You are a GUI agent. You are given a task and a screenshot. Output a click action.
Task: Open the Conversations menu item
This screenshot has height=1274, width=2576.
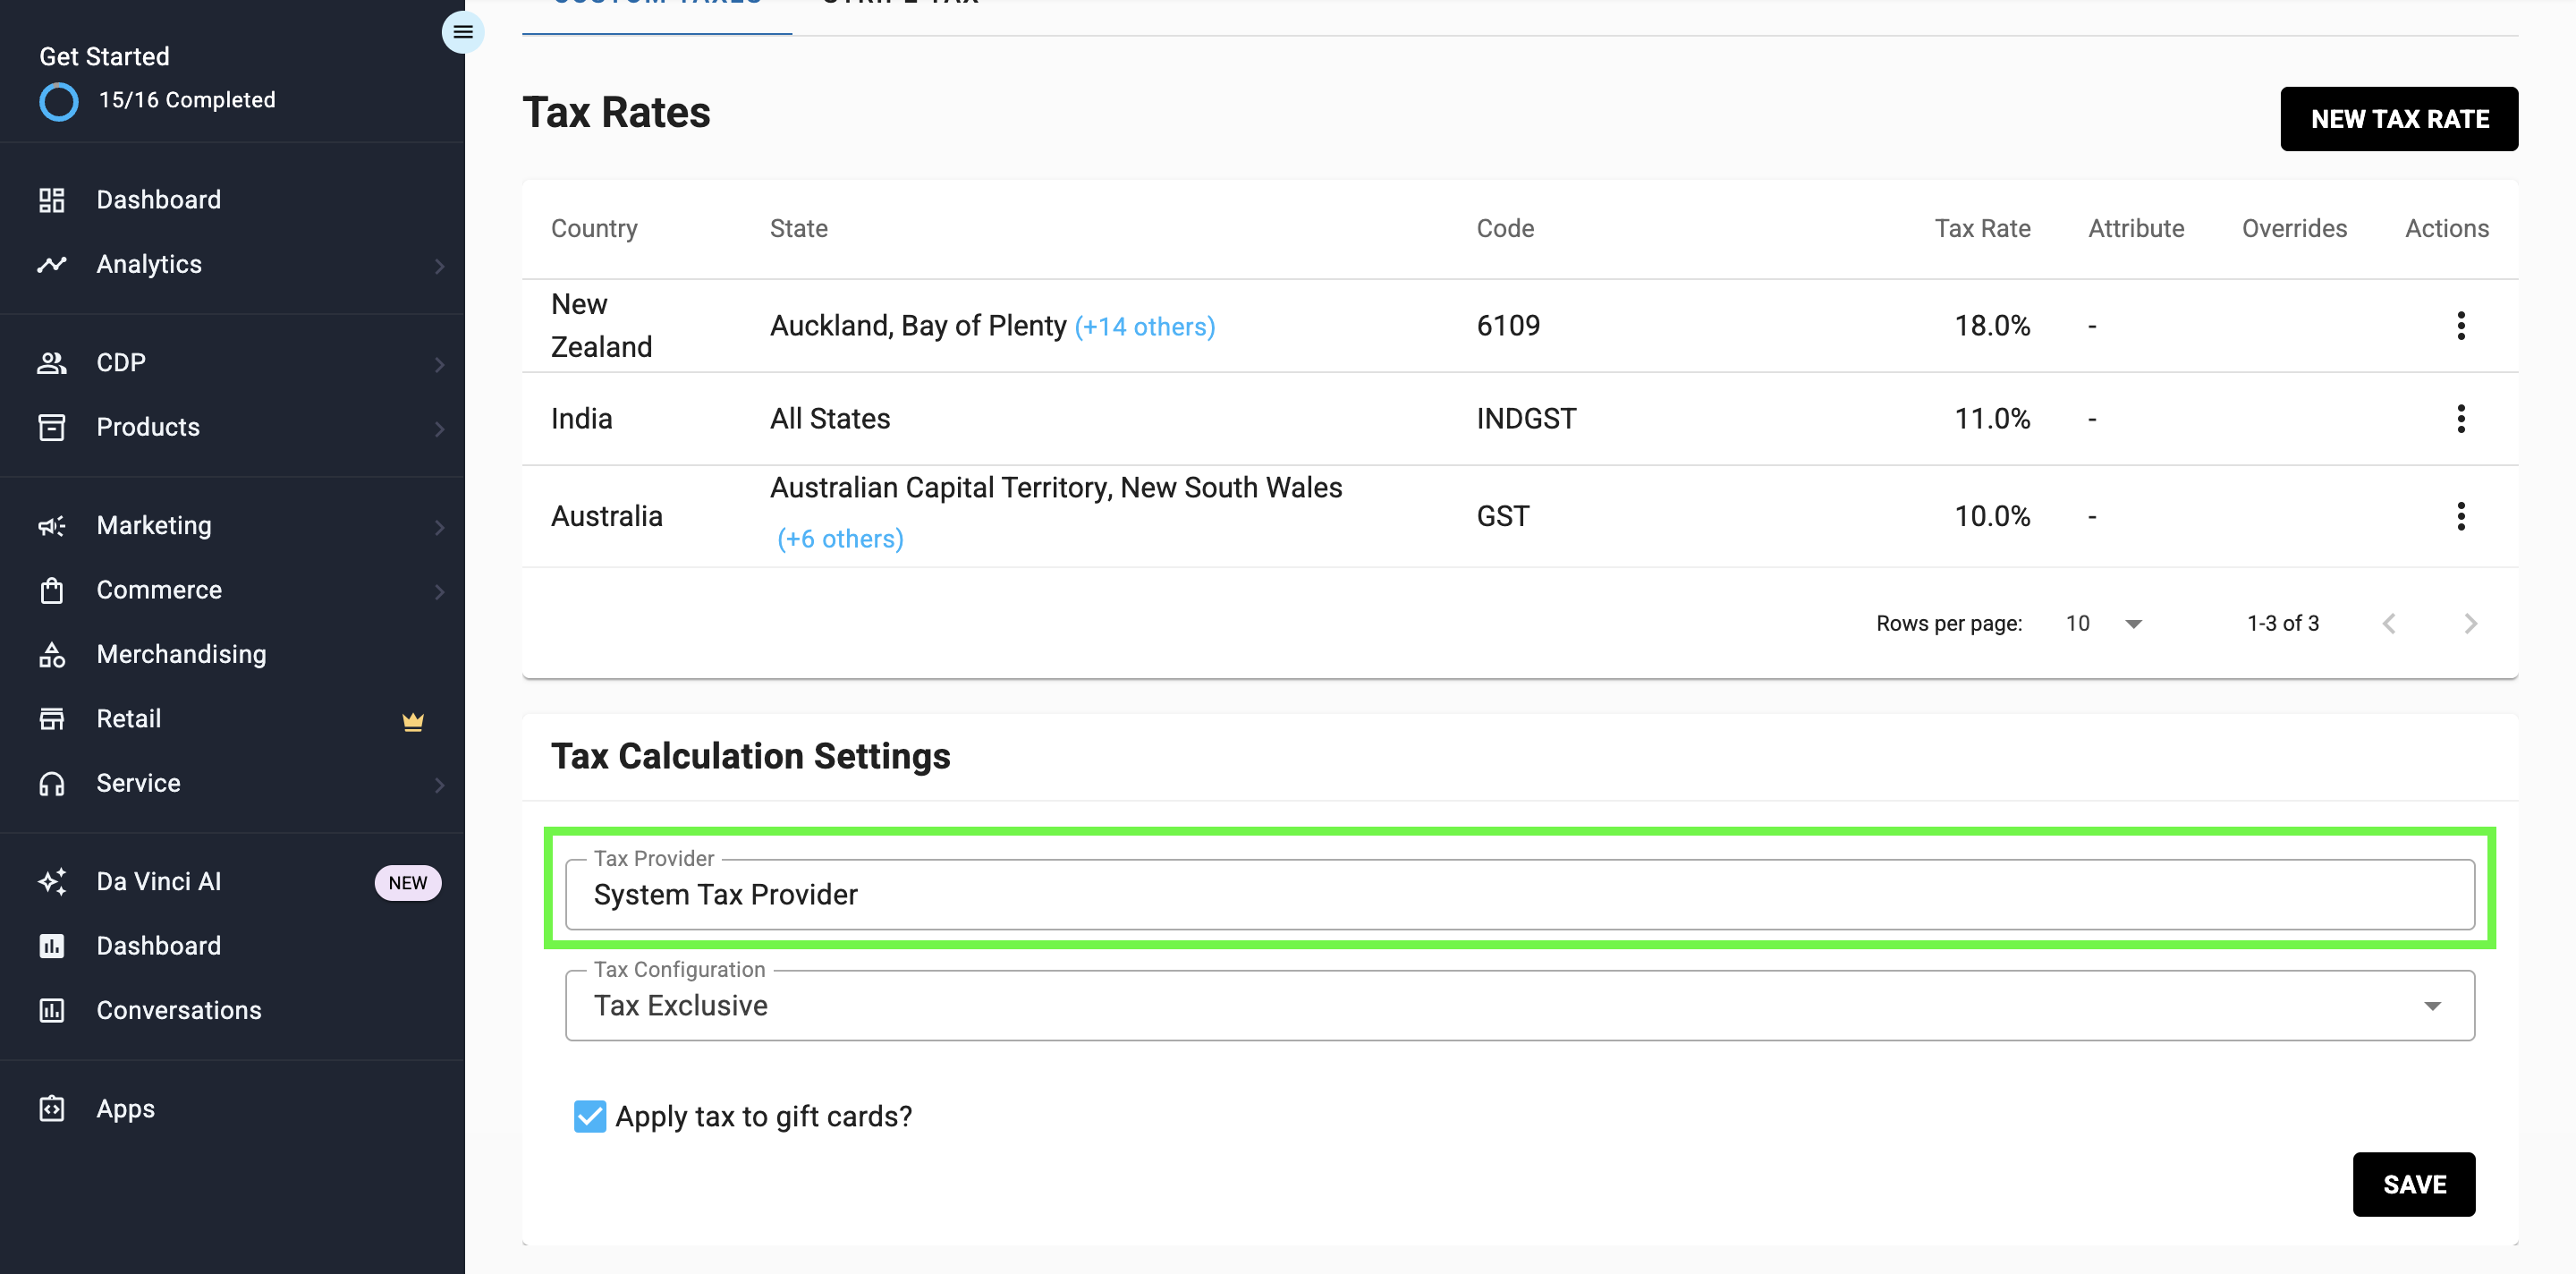232,1010
